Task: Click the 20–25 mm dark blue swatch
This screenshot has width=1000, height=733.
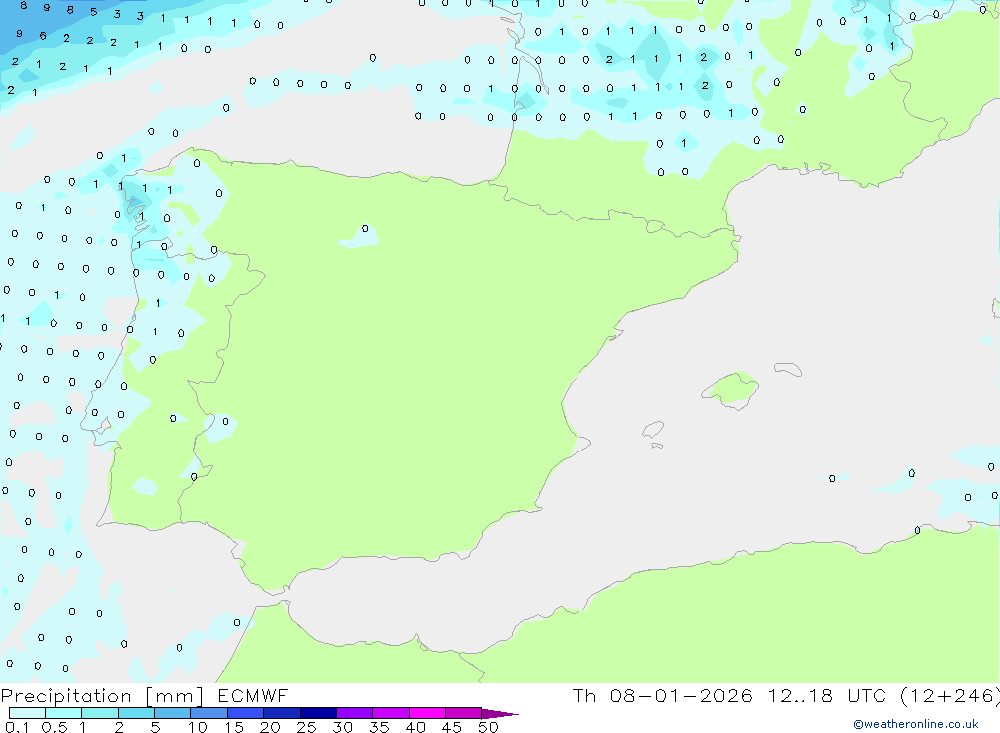Action: [282, 713]
